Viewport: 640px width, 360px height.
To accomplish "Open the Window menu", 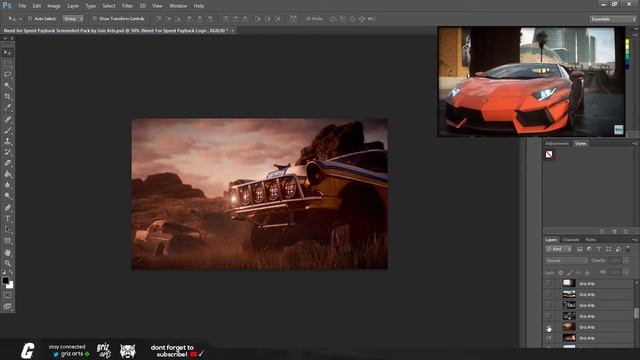I will click(178, 6).
